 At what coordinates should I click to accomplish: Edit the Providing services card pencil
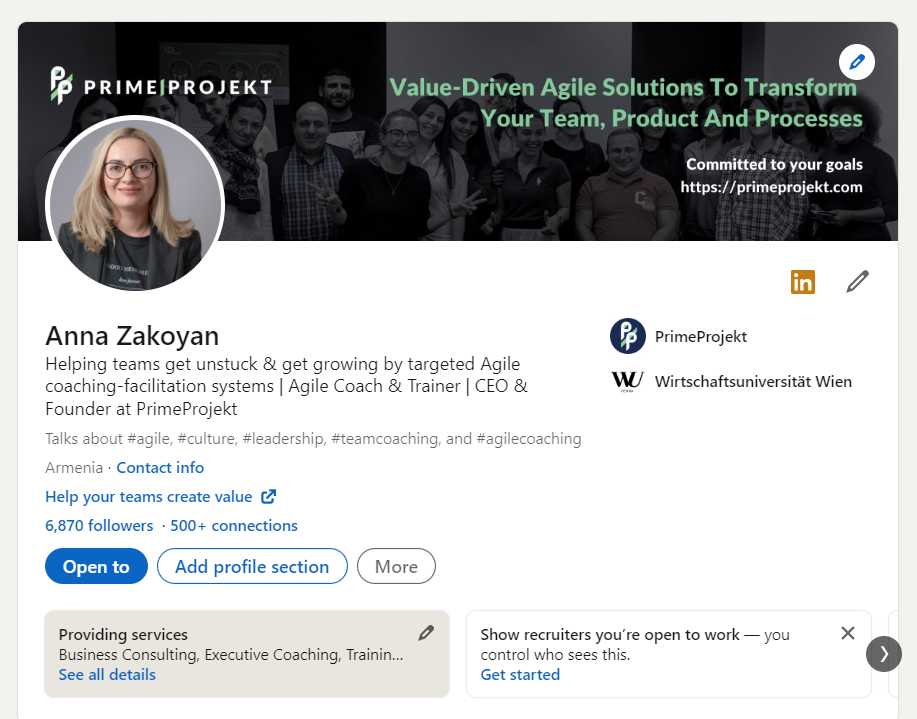[426, 633]
